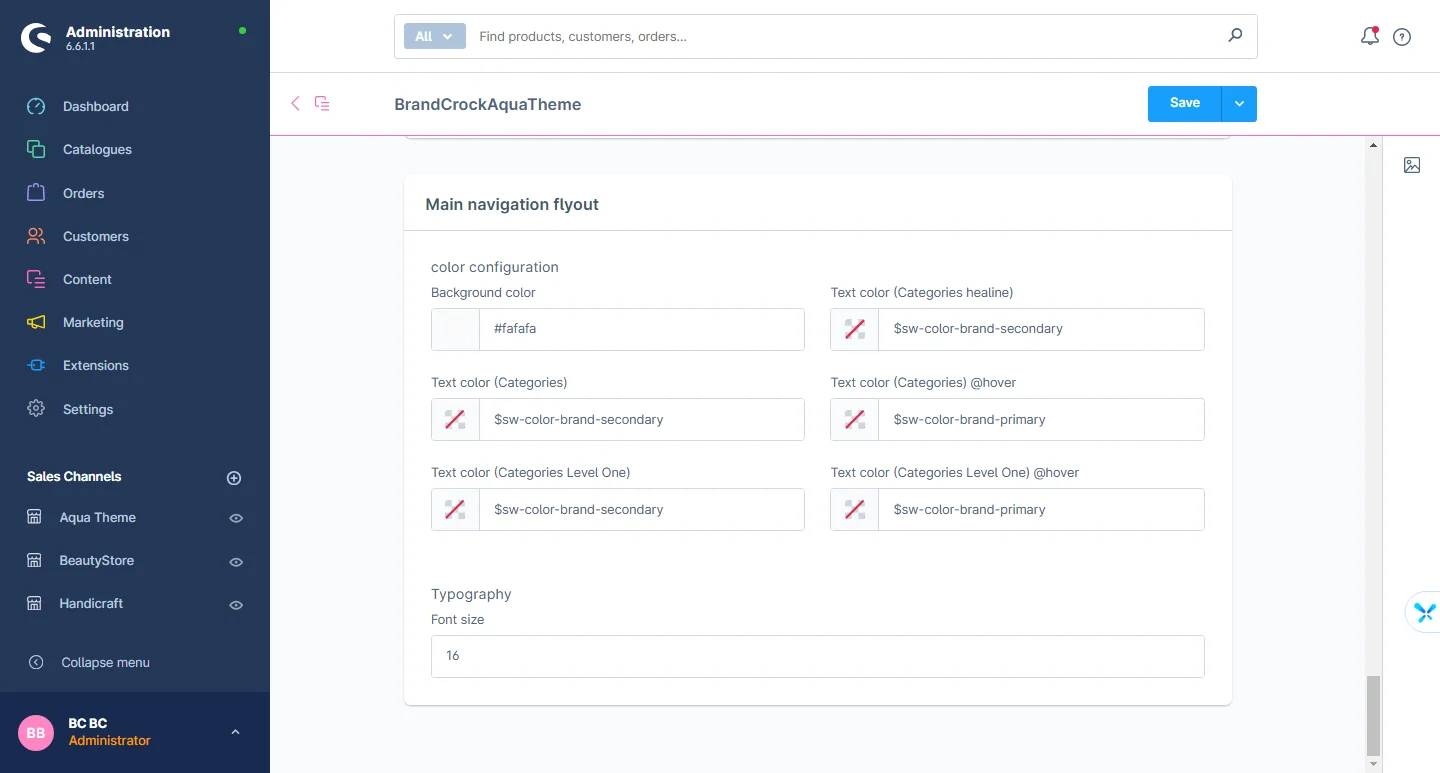Go back using the left arrow icon

click(295, 103)
